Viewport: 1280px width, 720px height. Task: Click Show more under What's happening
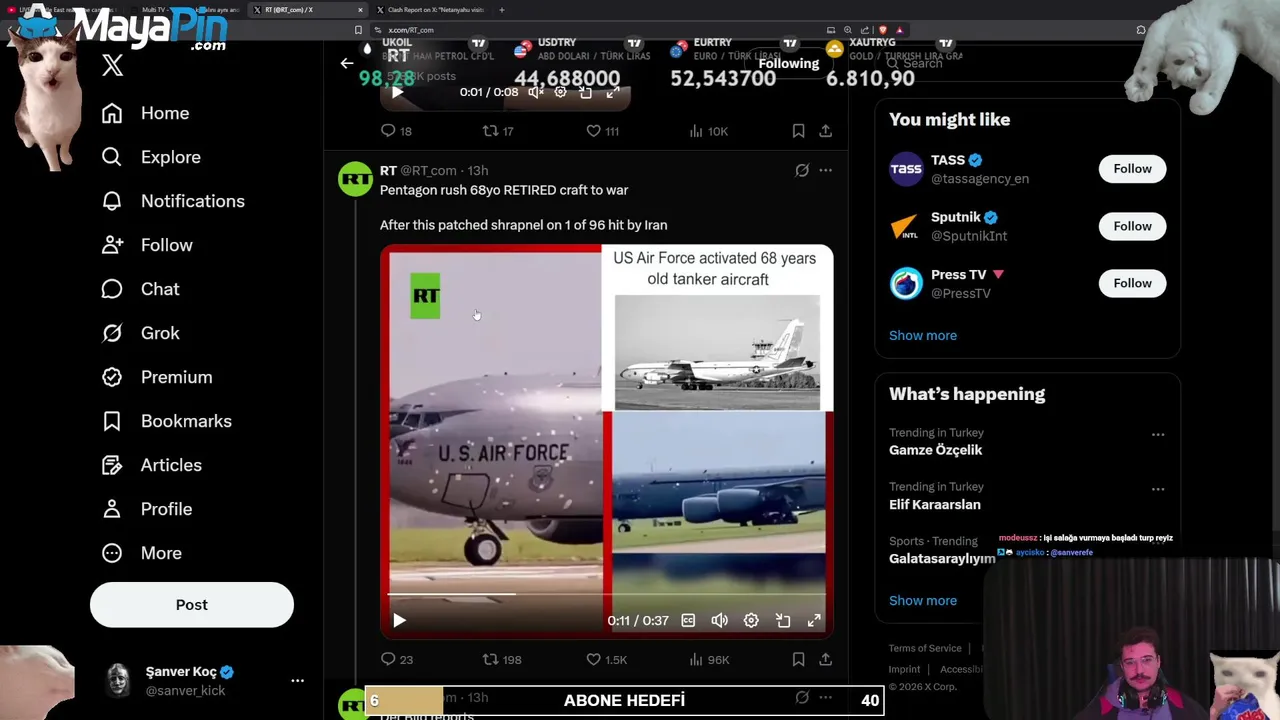923,600
